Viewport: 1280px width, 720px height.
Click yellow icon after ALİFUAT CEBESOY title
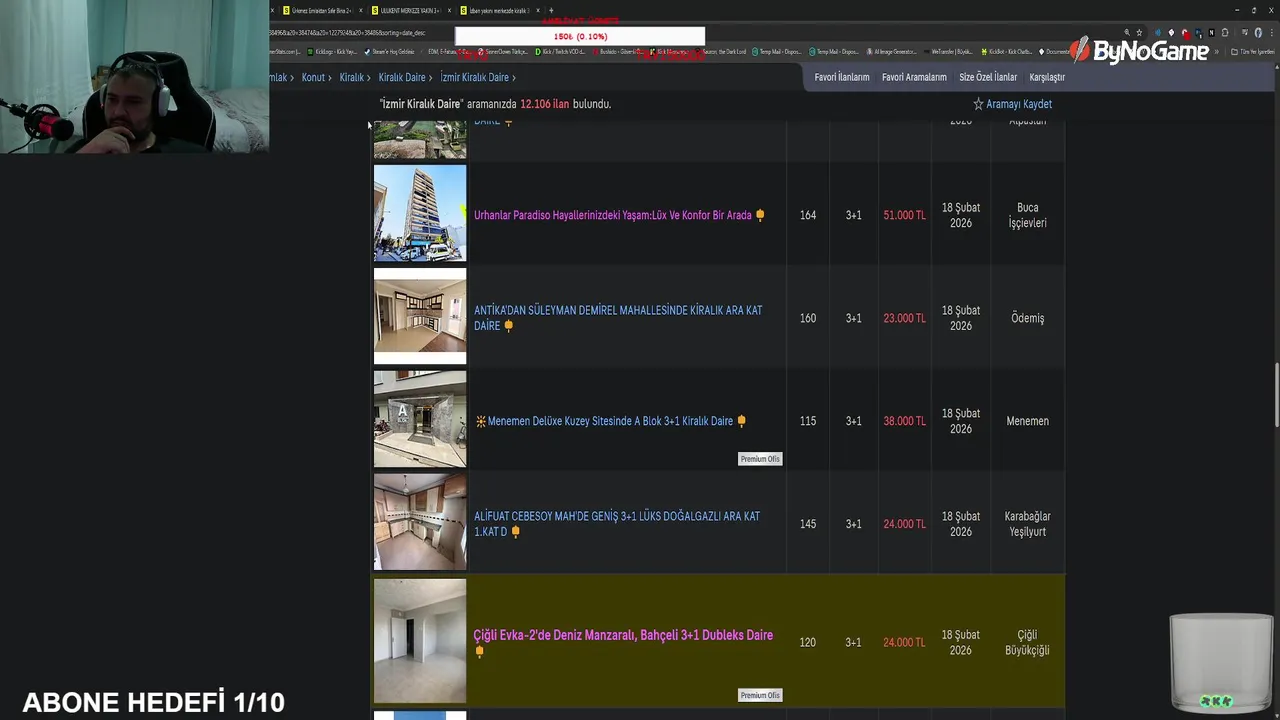point(515,532)
